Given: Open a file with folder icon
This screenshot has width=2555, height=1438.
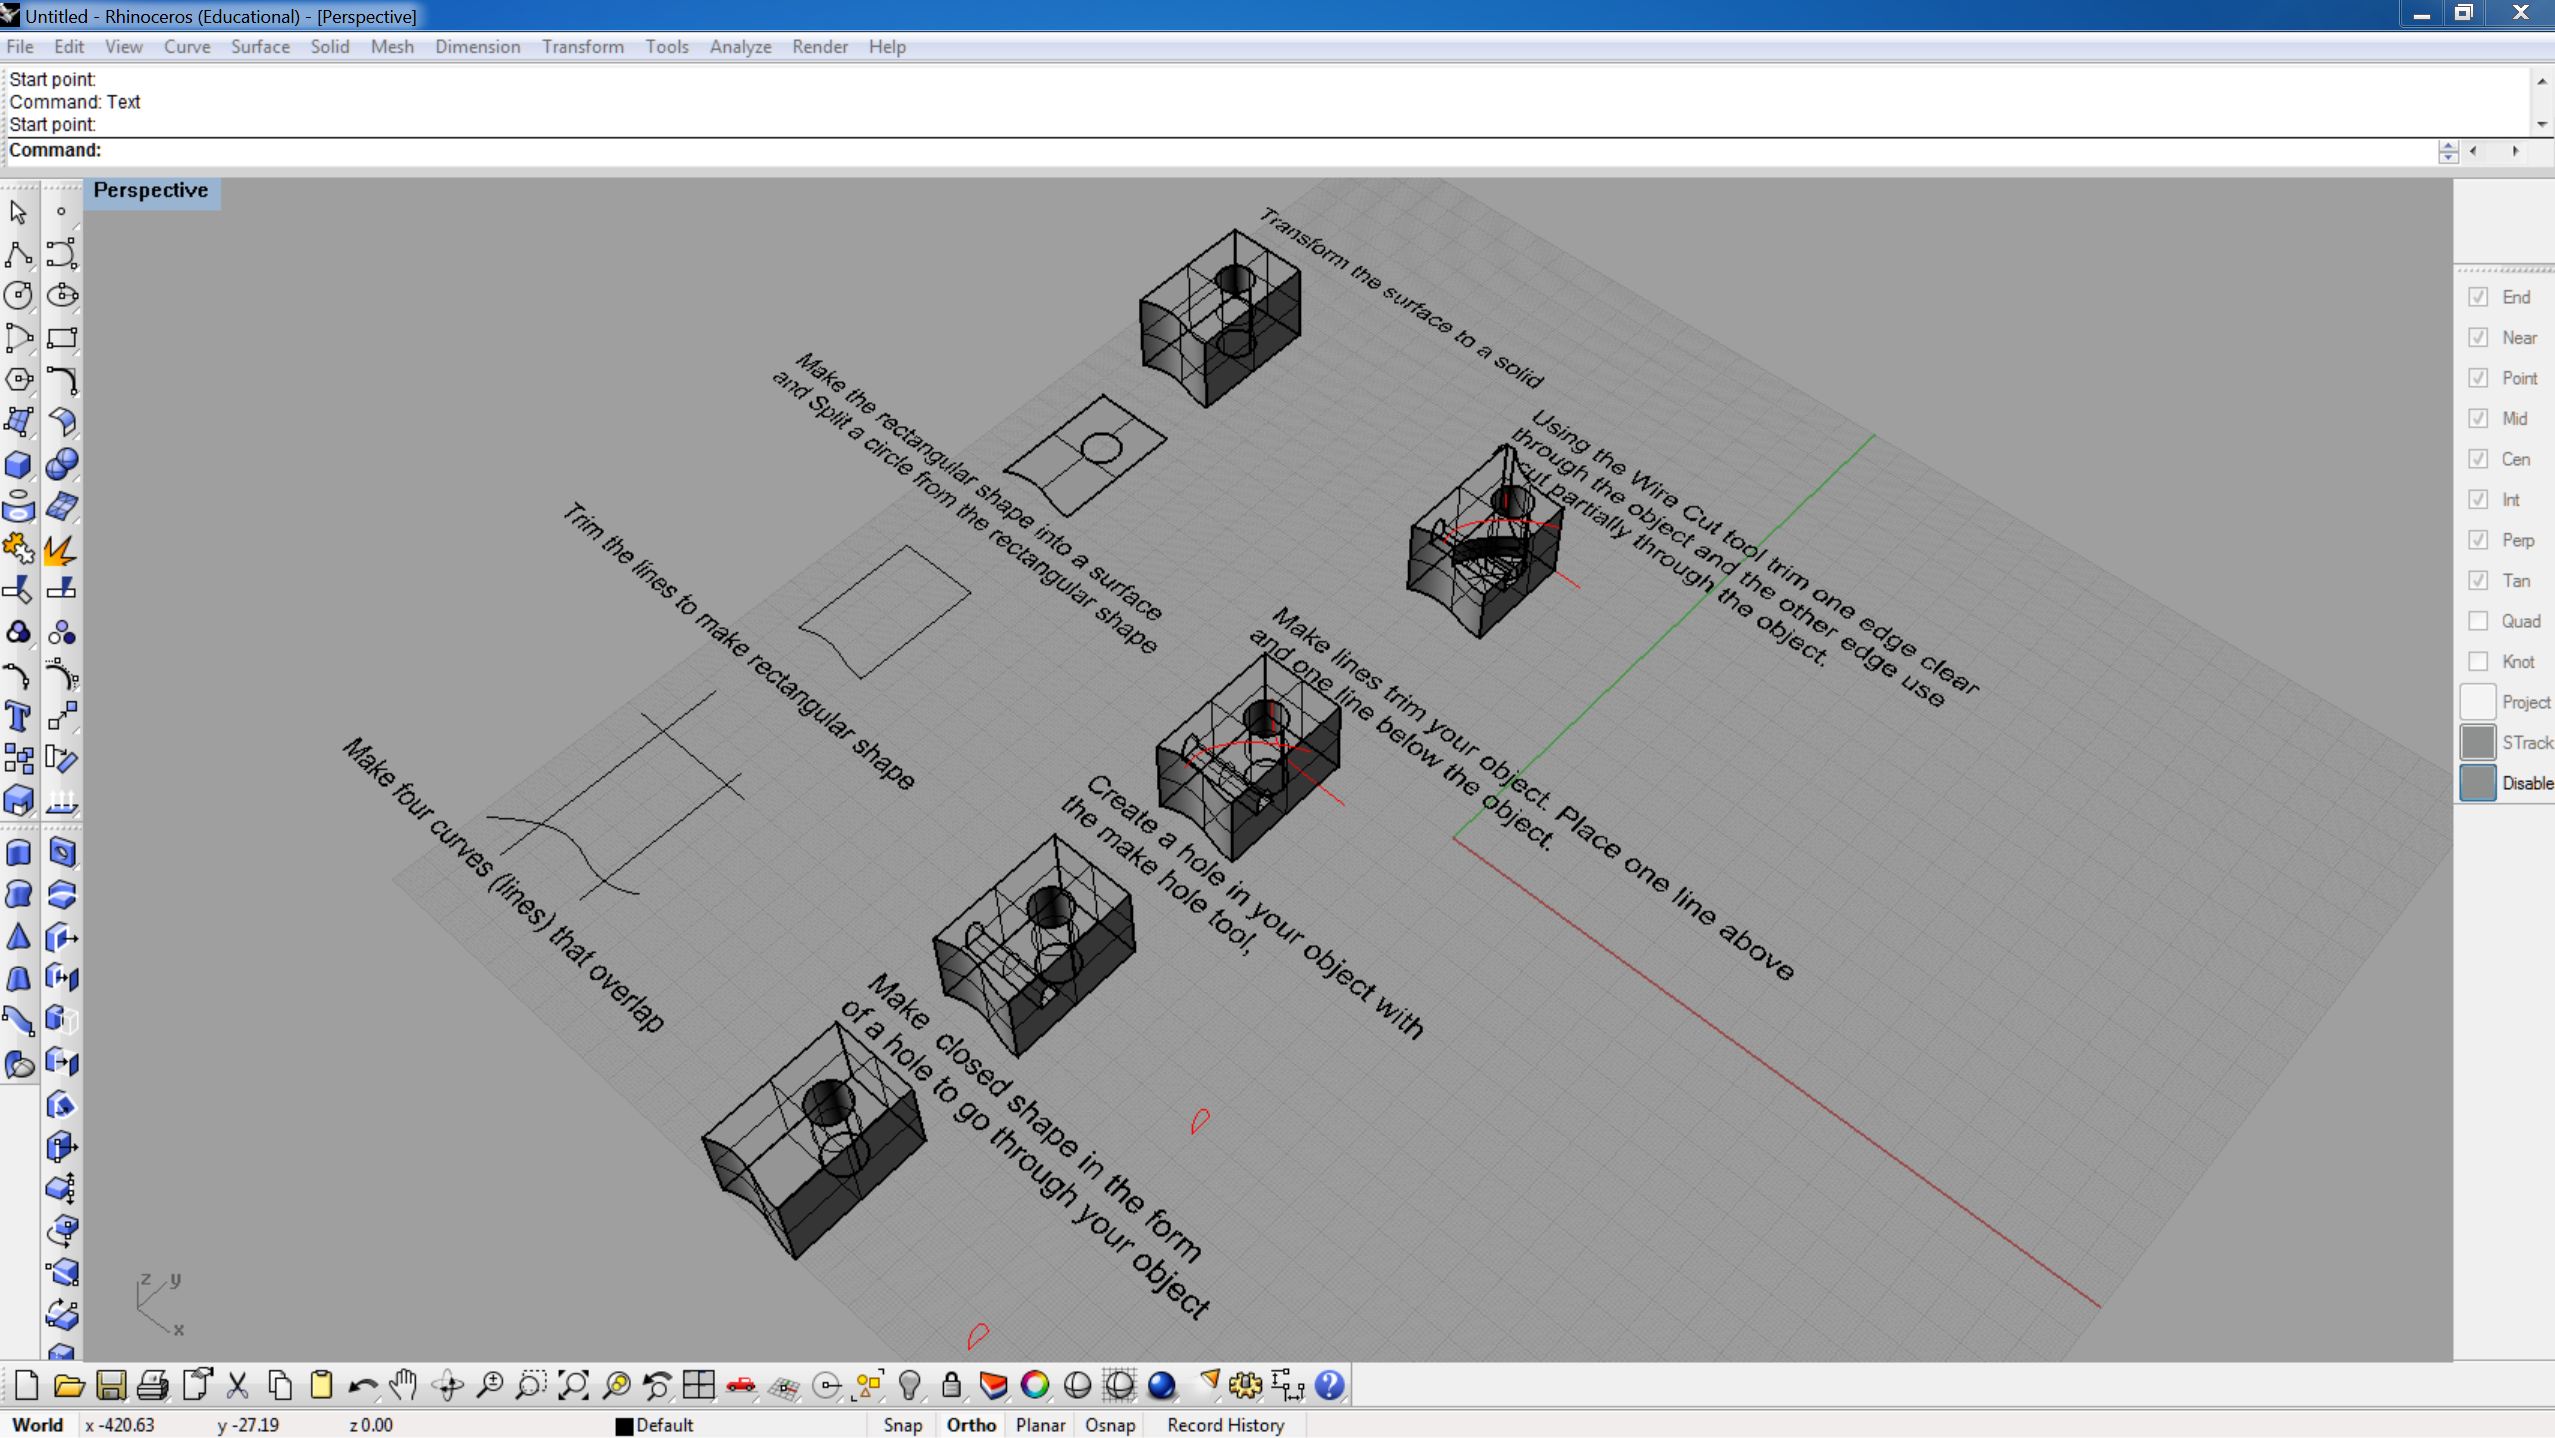Looking at the screenshot, I should pyautogui.click(x=68, y=1385).
